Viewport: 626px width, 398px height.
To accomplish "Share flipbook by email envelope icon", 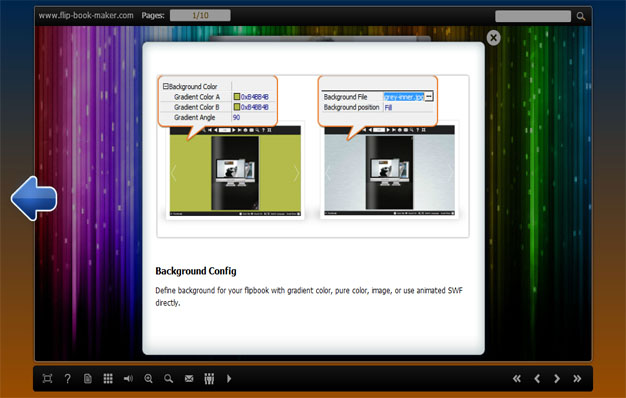I will [x=189, y=378].
